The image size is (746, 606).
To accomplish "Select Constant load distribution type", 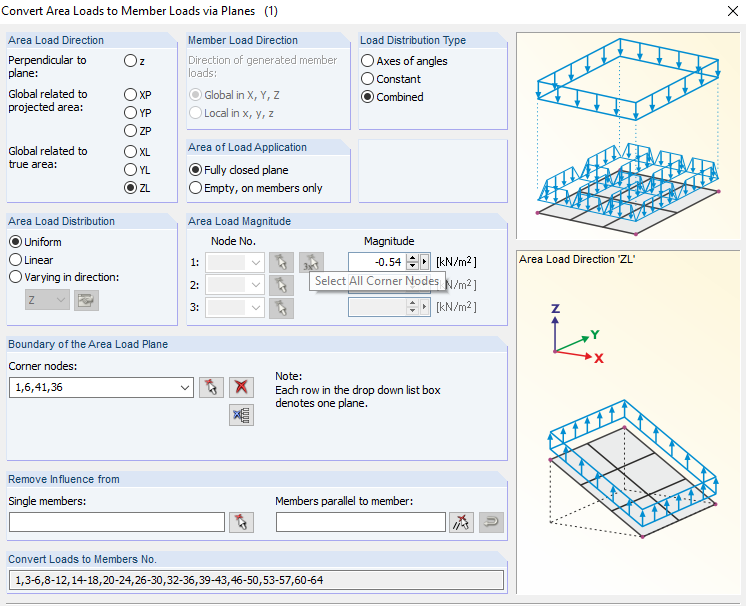I will (x=368, y=79).
